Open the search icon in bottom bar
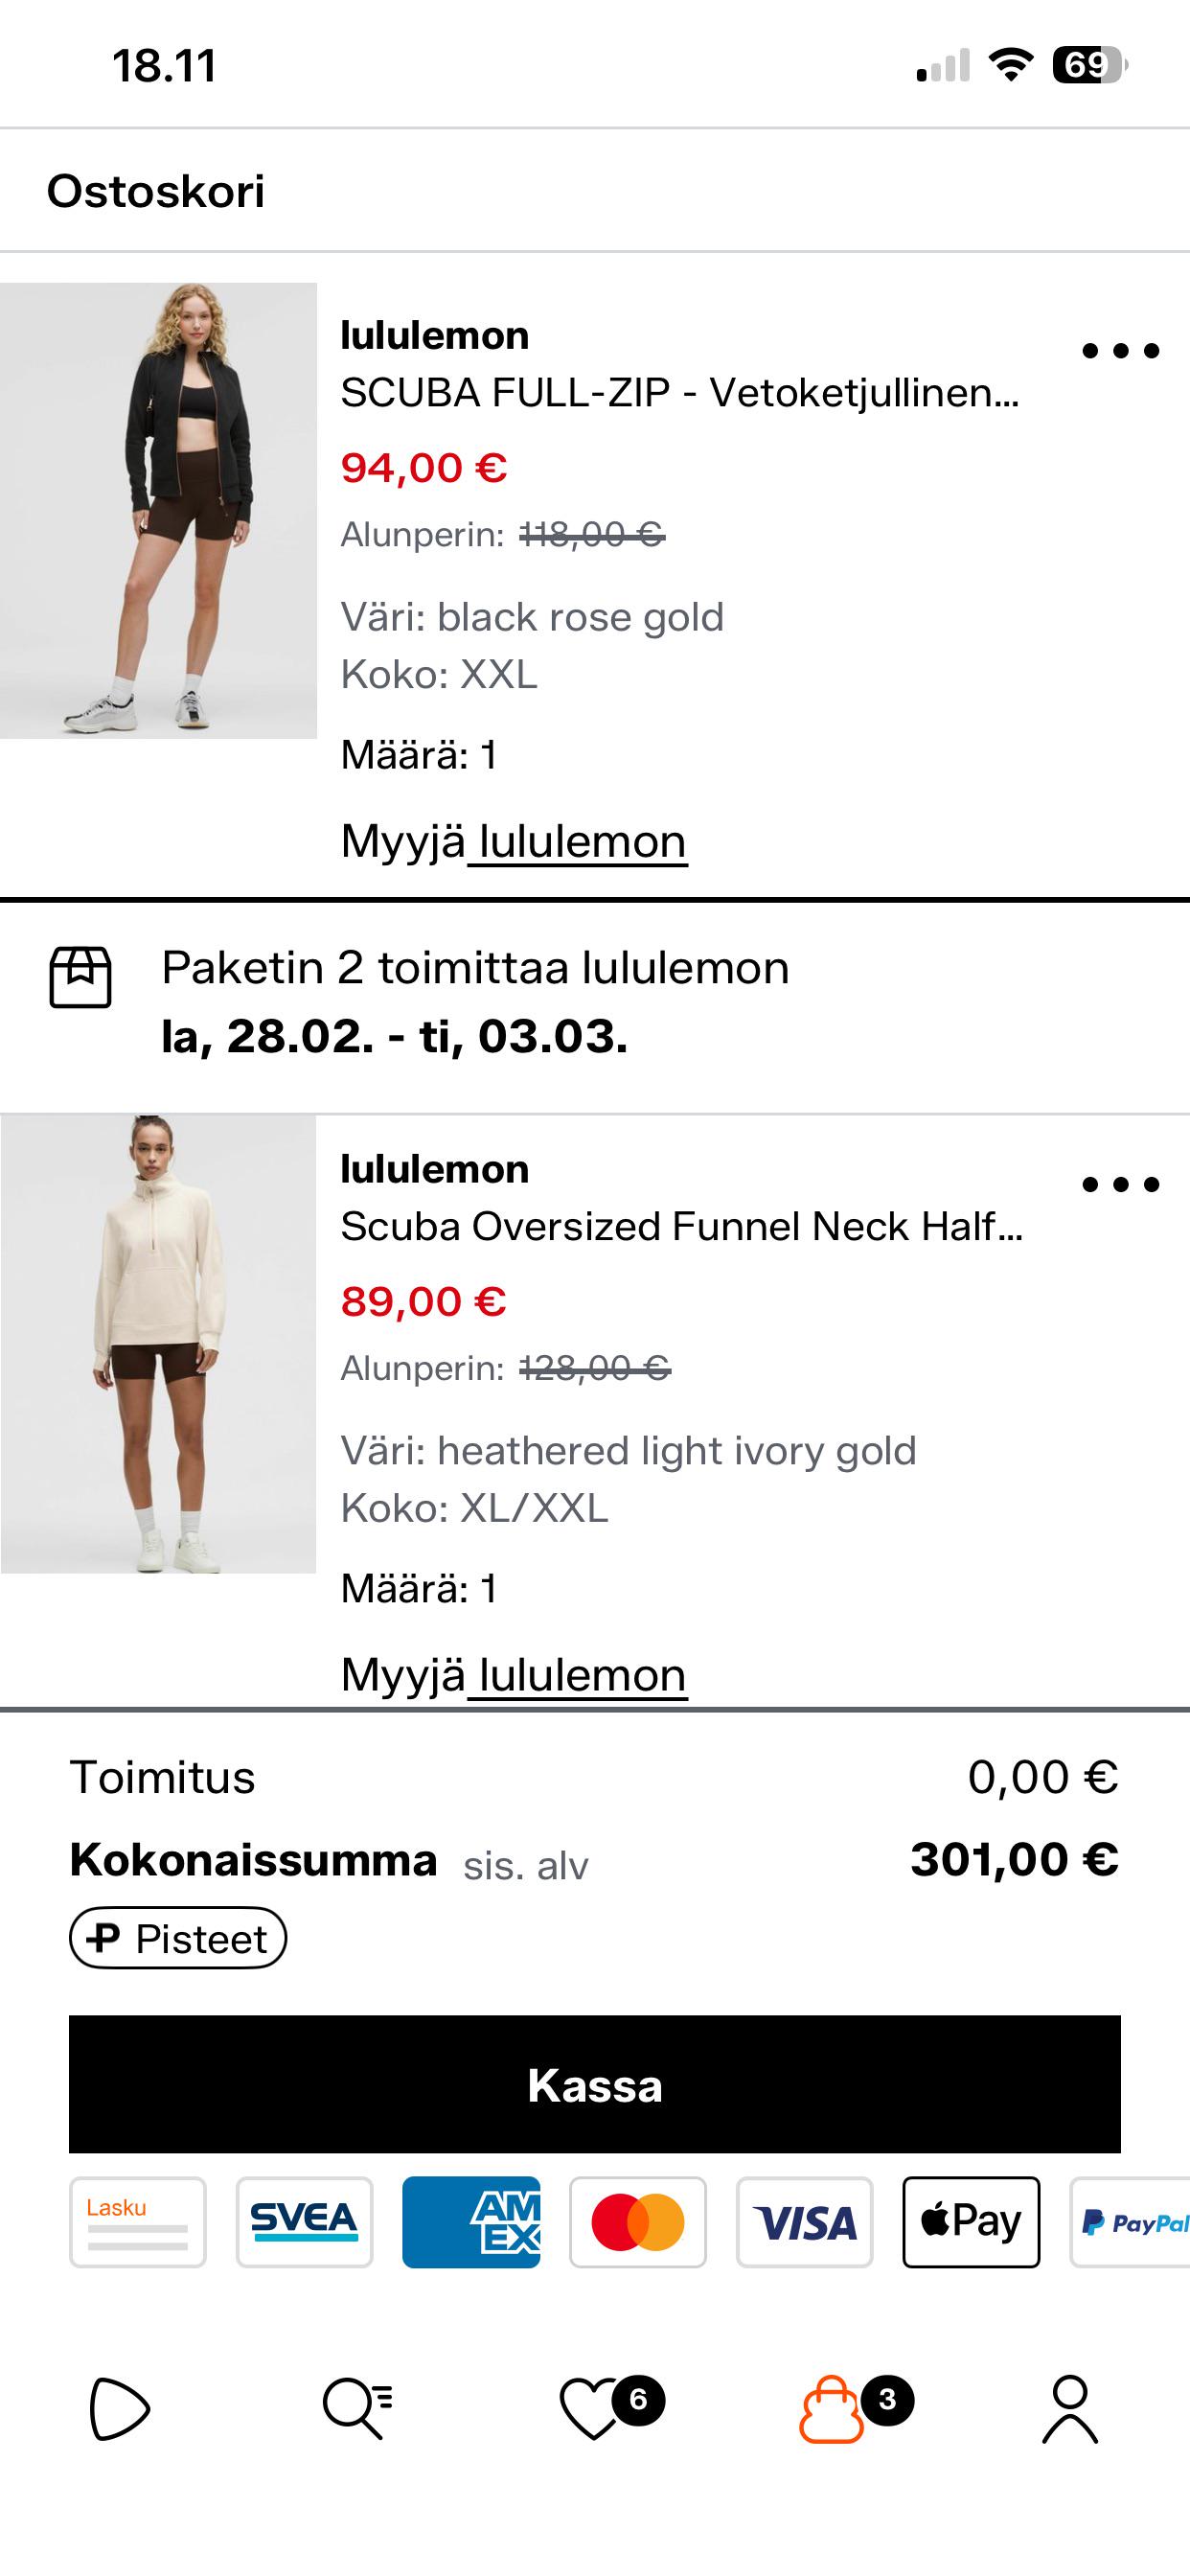This screenshot has height=2576, width=1190. point(357,2408)
